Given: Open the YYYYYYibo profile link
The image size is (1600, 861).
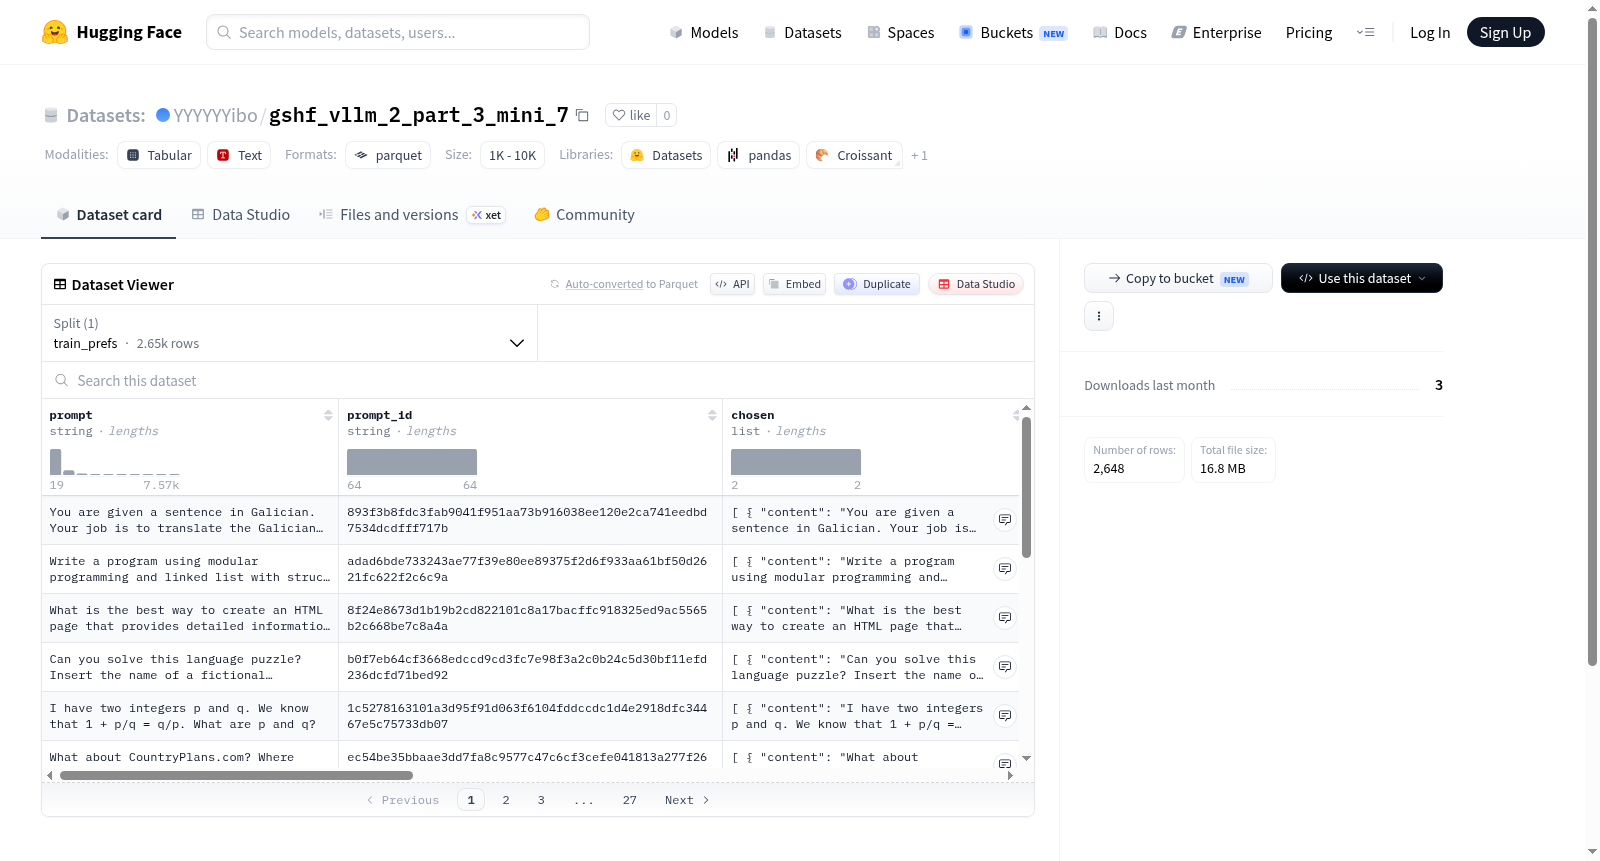Looking at the screenshot, I should coord(215,115).
